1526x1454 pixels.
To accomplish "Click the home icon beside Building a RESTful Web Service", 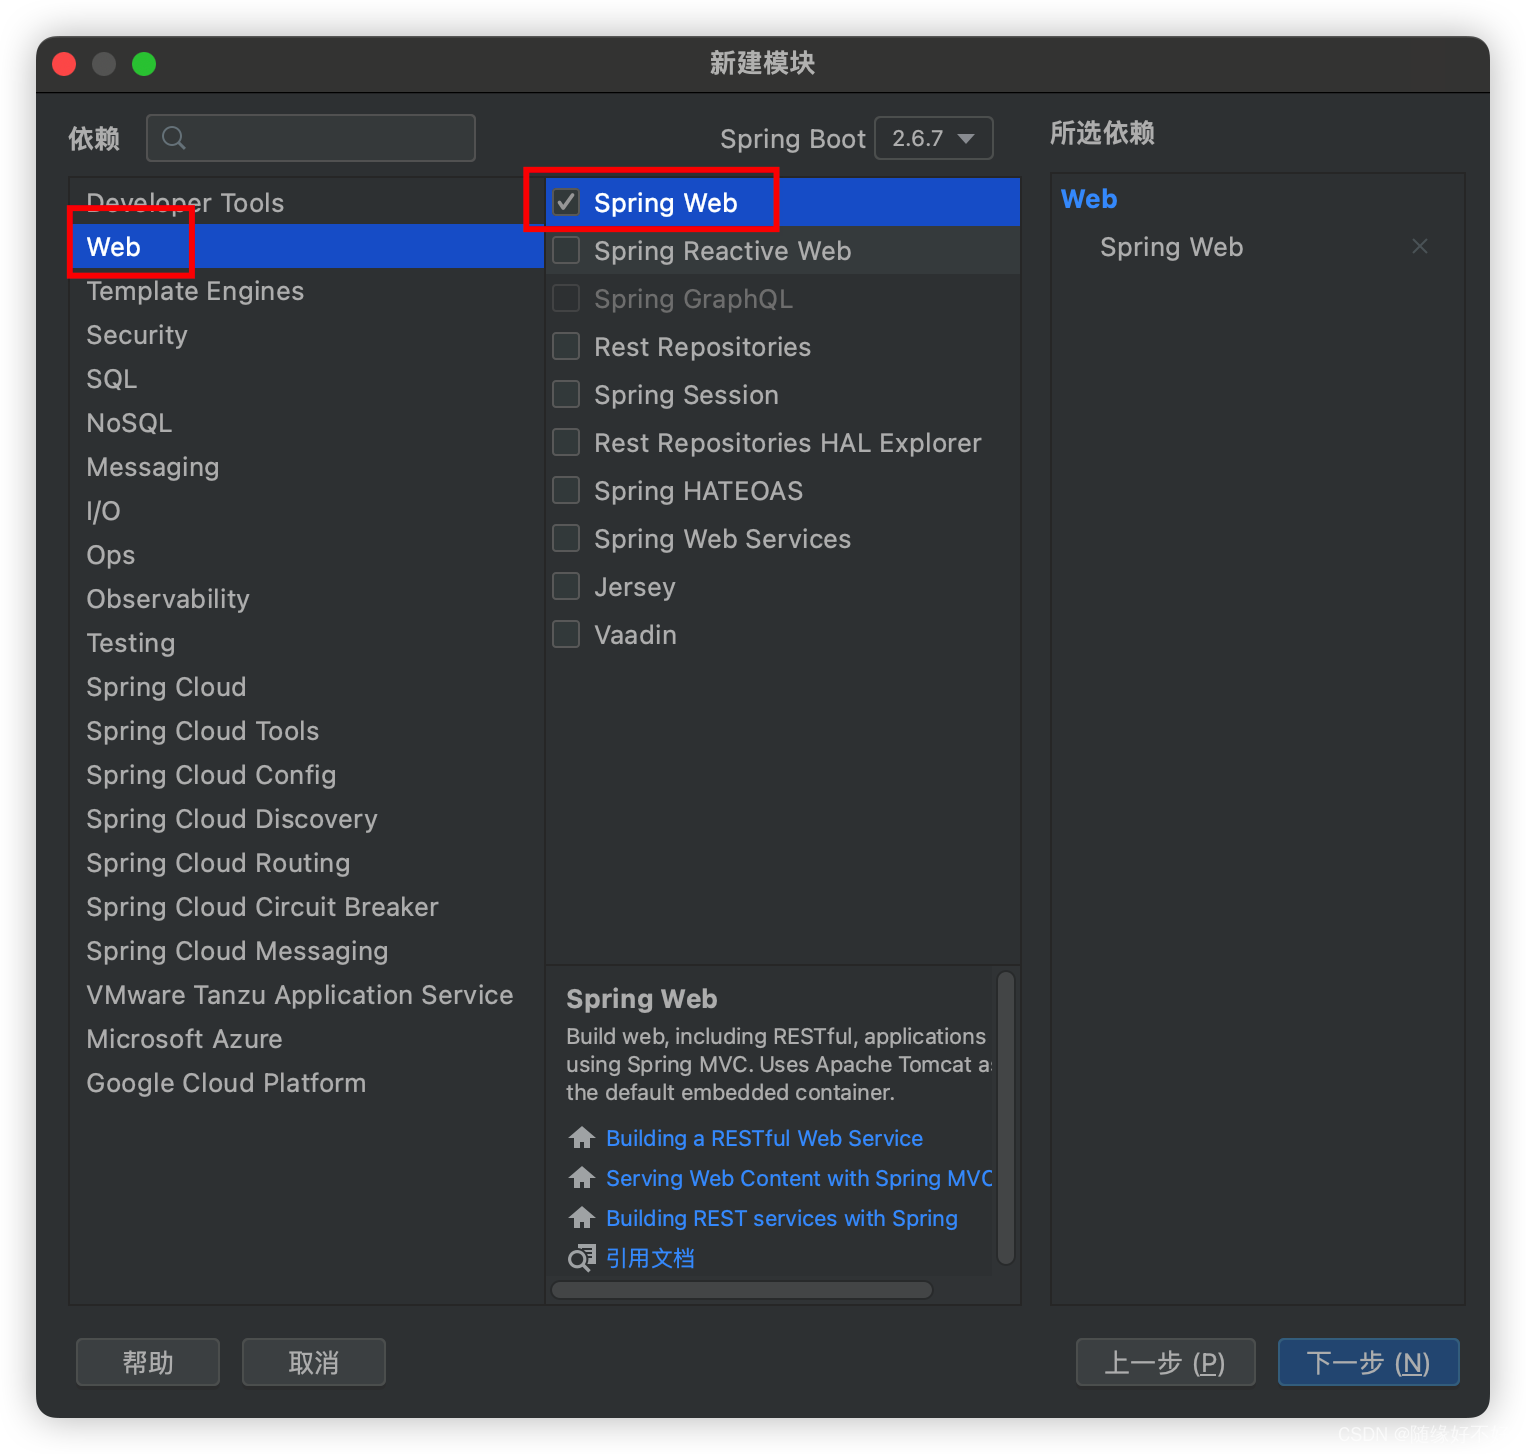I will point(581,1137).
